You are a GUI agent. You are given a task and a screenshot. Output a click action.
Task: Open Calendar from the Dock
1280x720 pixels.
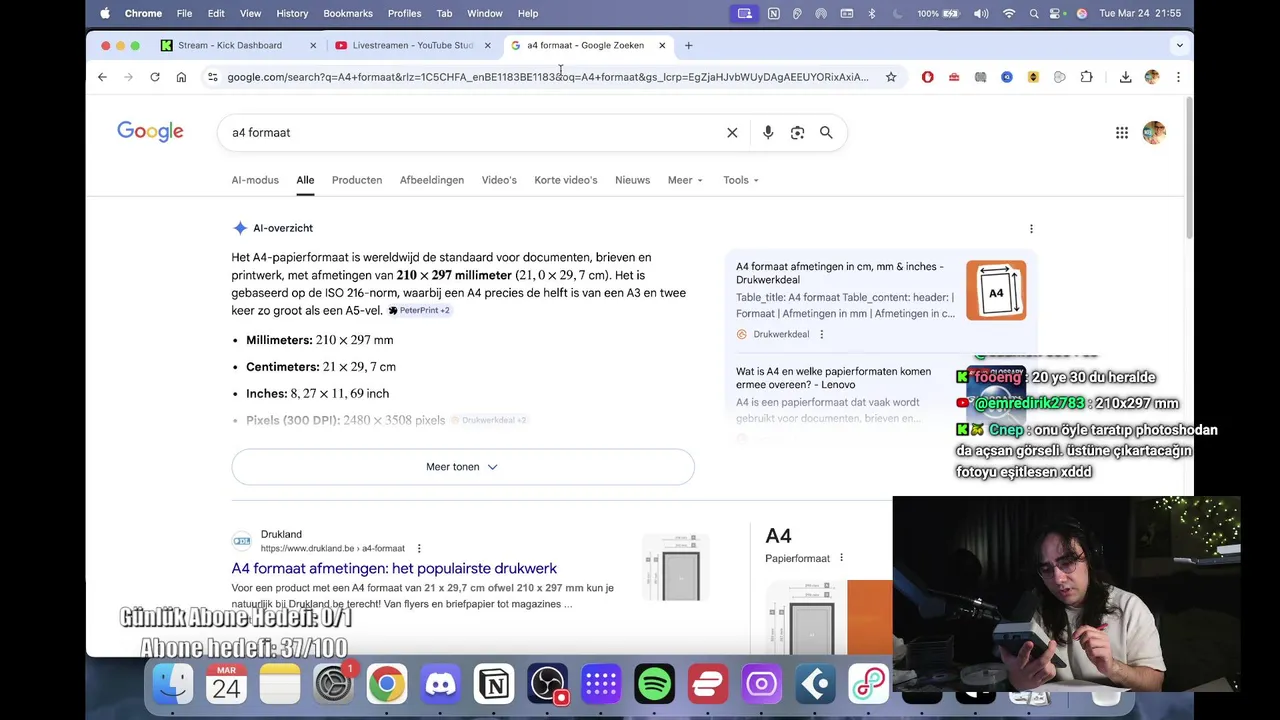226,684
